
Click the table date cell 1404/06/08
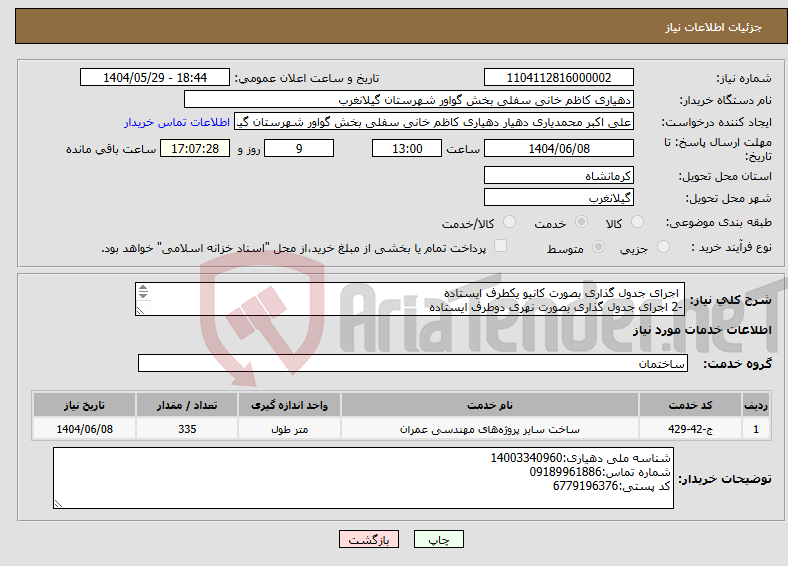coord(84,429)
